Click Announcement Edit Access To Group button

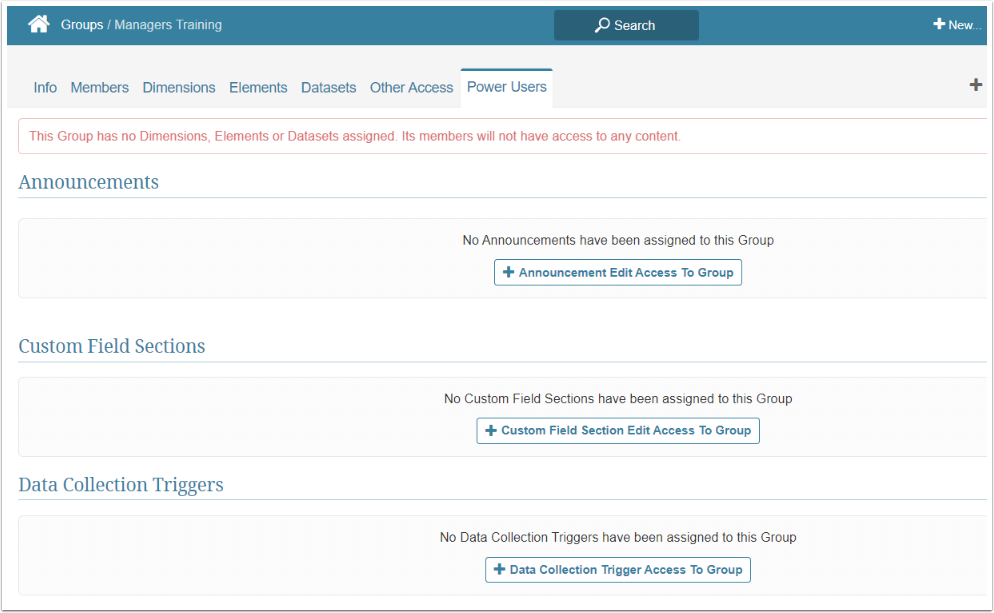618,273
